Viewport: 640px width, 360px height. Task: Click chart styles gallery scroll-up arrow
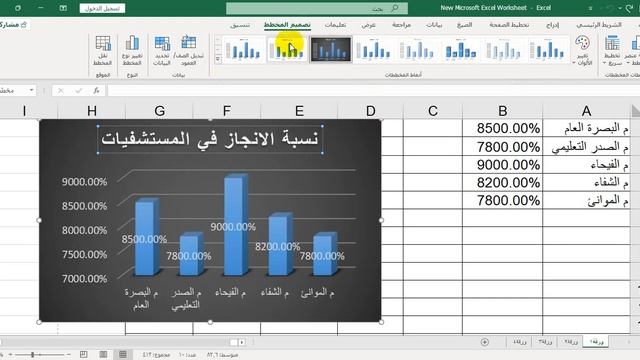pyautogui.click(x=218, y=40)
